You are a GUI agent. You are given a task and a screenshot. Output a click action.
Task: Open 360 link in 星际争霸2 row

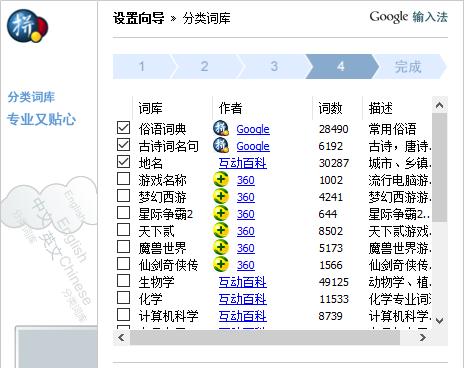click(246, 214)
